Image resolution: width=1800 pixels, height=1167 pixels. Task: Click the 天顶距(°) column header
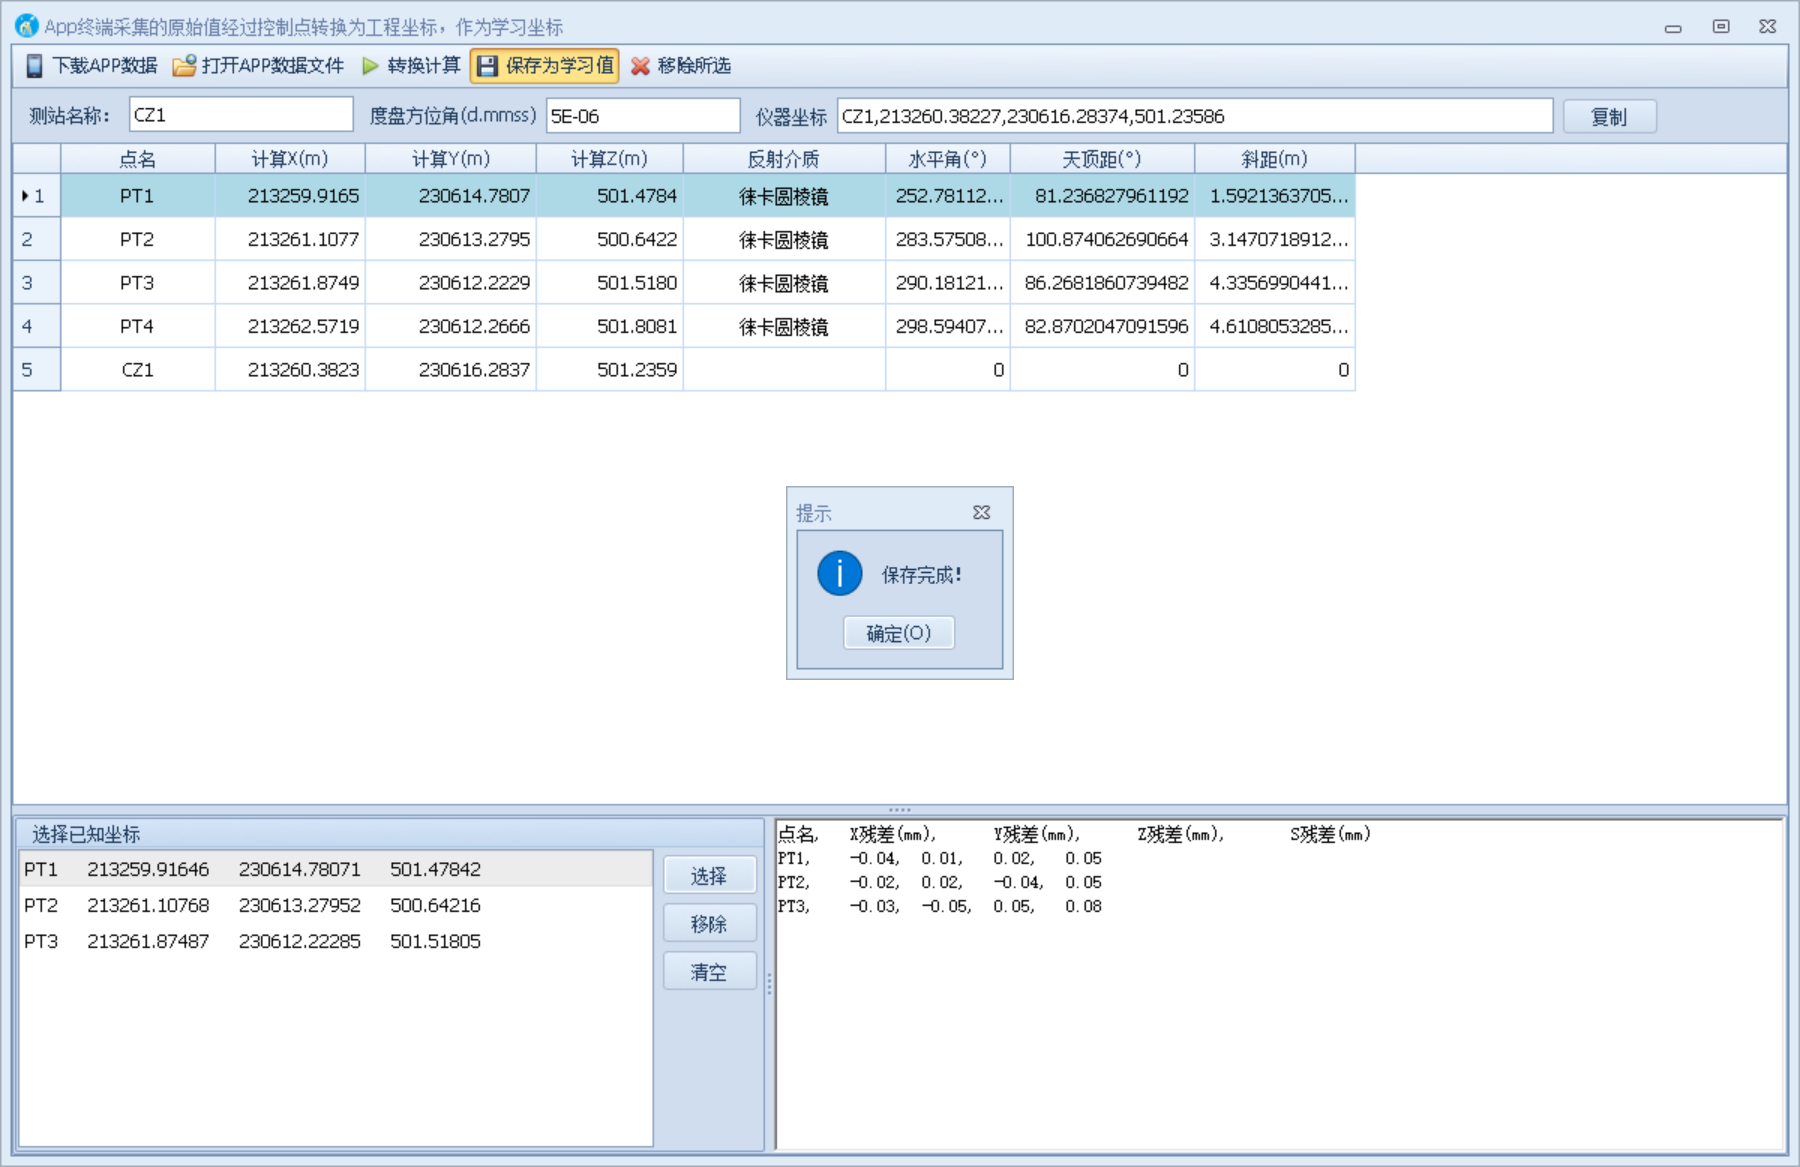(x=1102, y=159)
